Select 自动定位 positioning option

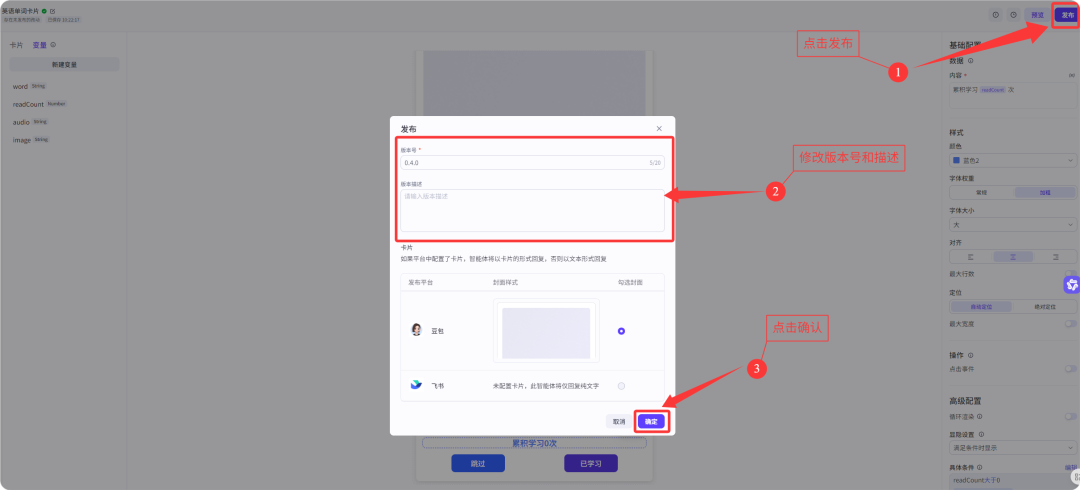tap(982, 307)
